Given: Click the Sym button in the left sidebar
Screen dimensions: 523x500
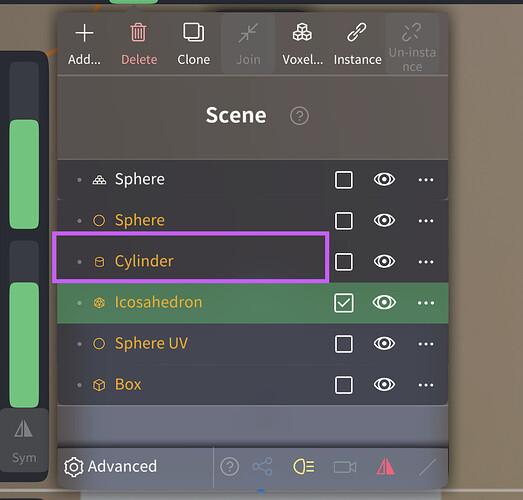Looking at the screenshot, I should pos(24,440).
